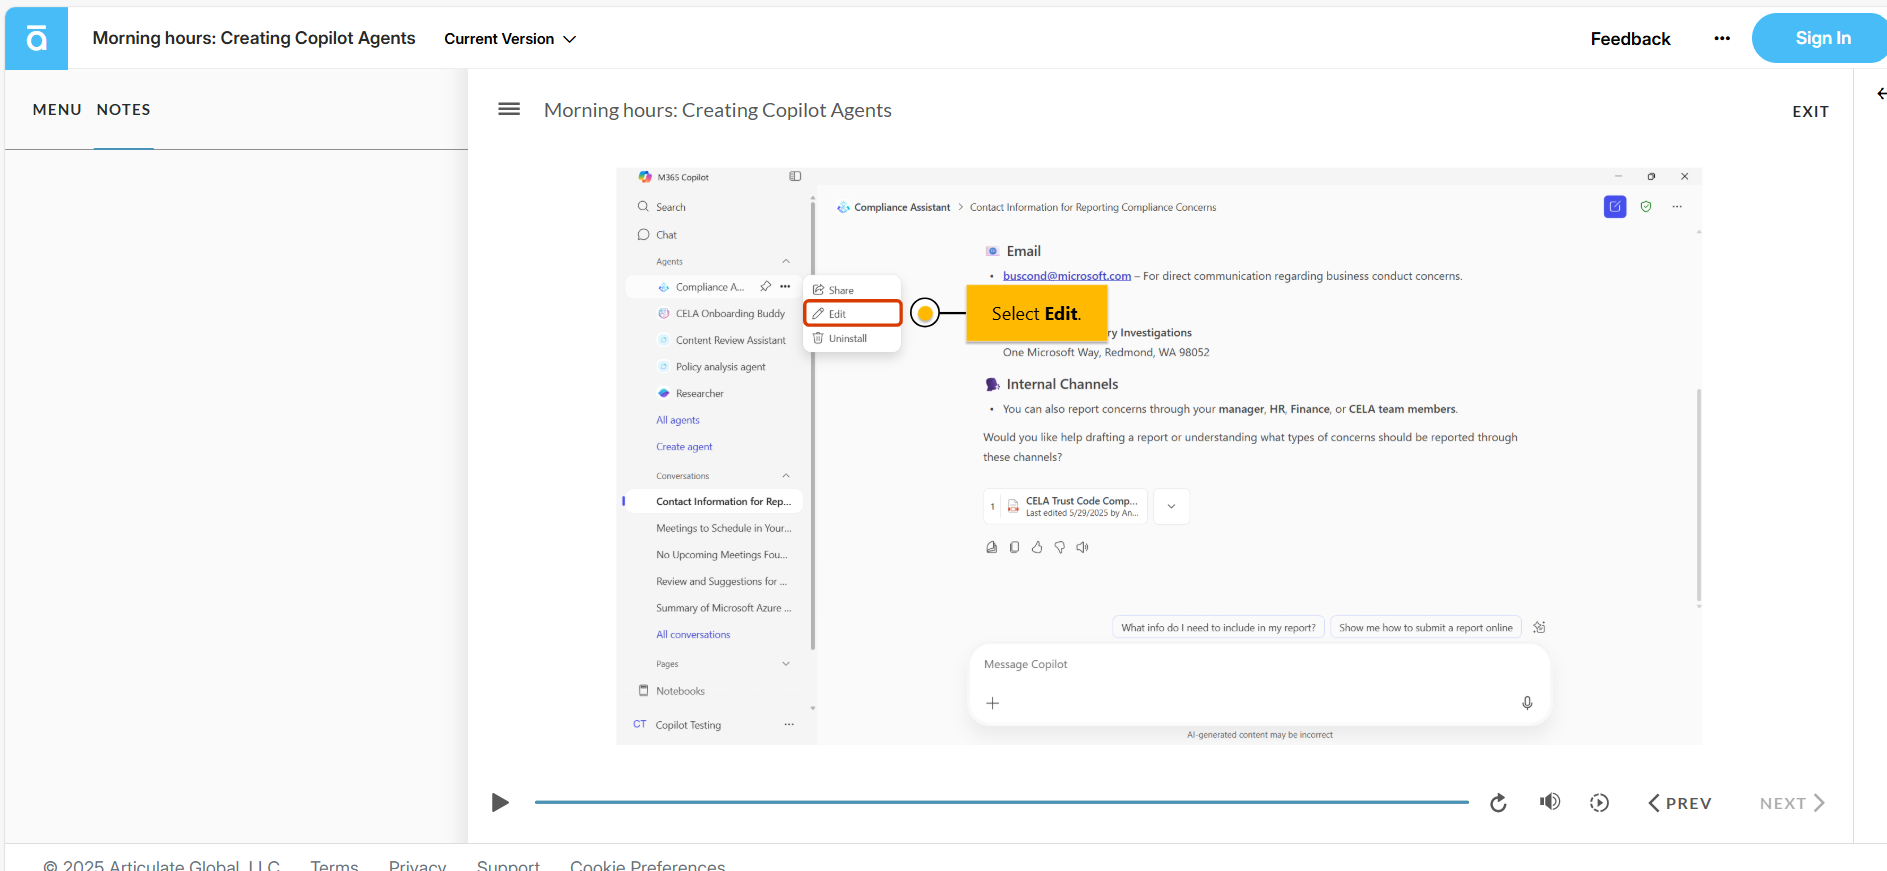Open the CELA Trust Code reference card
This screenshot has height=871, width=1887.
[x=1065, y=507]
